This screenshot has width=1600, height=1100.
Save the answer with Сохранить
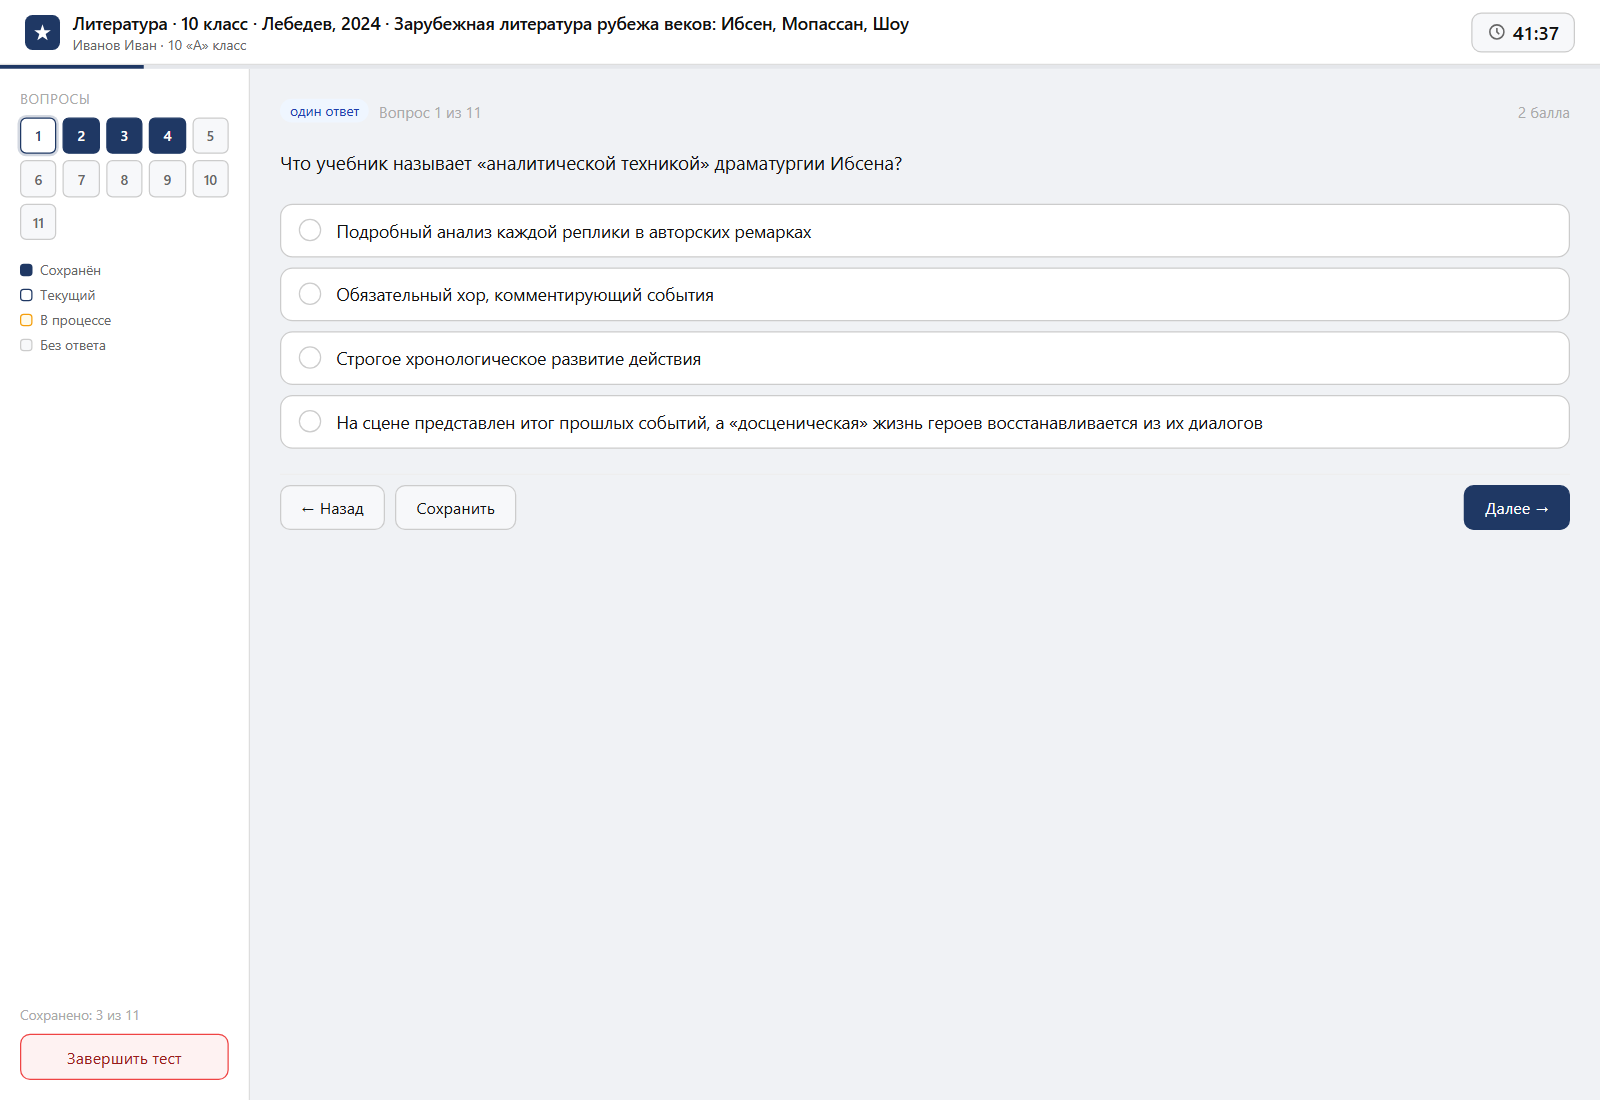click(455, 508)
